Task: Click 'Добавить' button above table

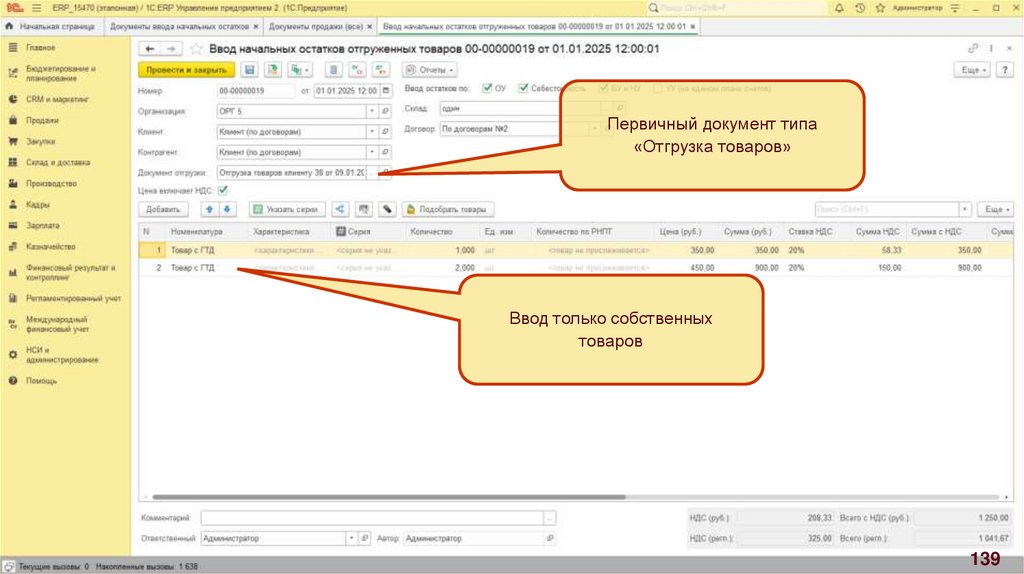Action: pos(163,210)
